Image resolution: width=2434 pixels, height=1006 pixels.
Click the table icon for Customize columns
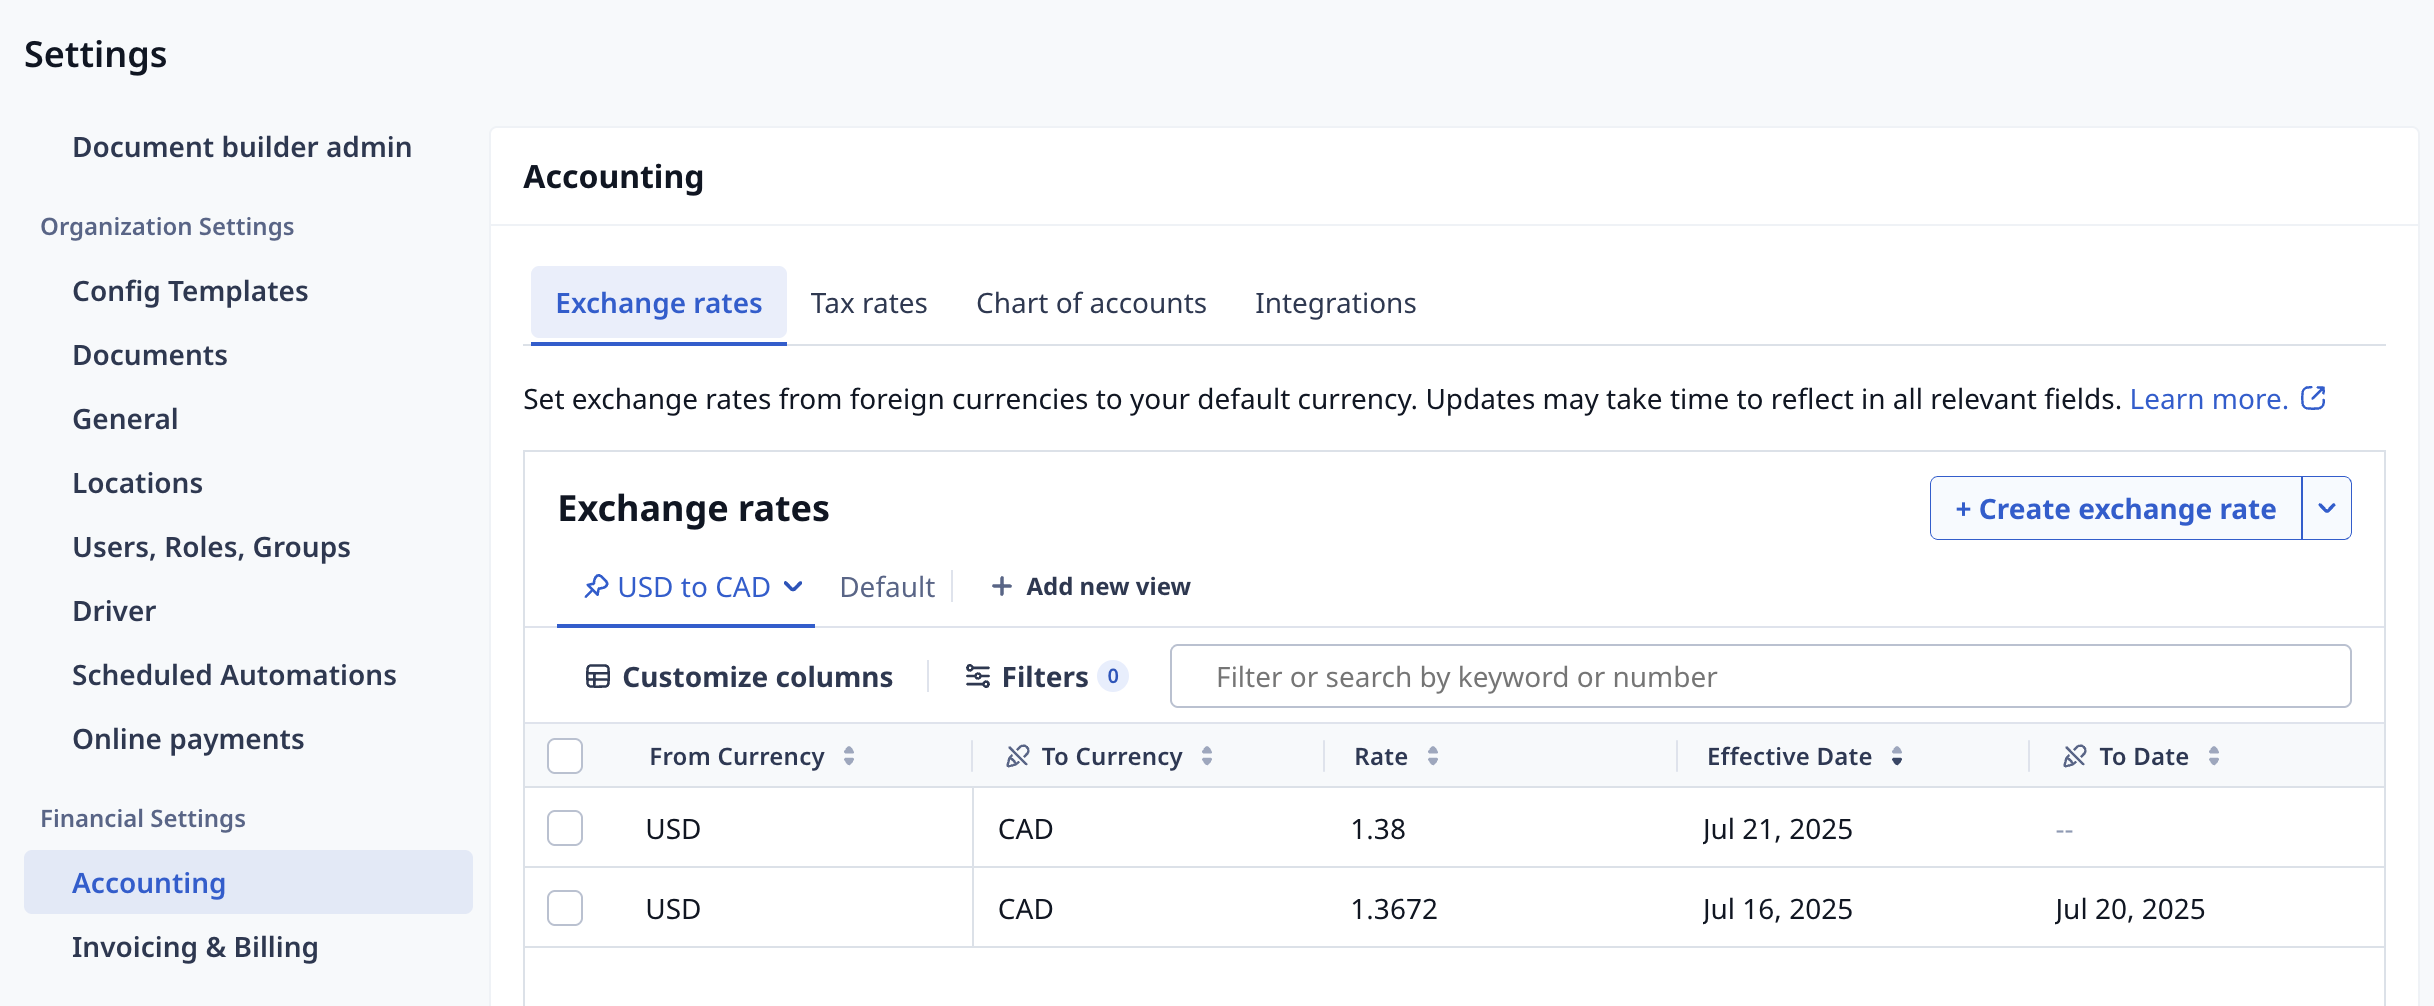[x=597, y=677]
